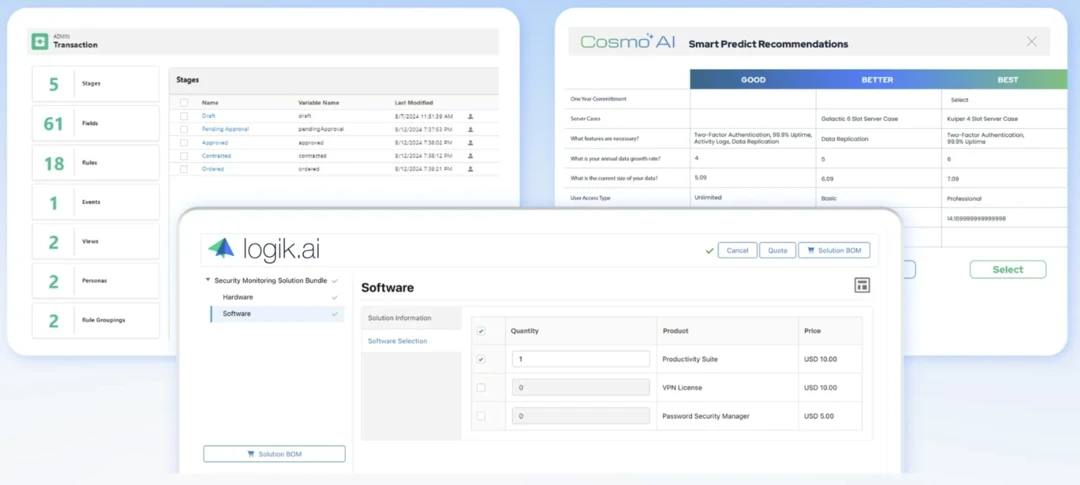Tick the Password Security Manager checkbox
Image resolution: width=1080 pixels, height=485 pixels.
(x=481, y=416)
